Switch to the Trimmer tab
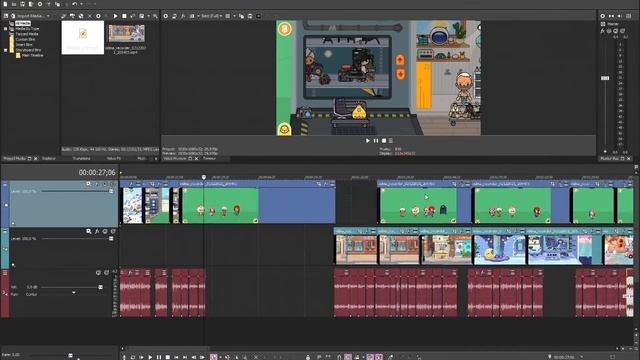The width and height of the screenshot is (640, 360). [x=209, y=158]
